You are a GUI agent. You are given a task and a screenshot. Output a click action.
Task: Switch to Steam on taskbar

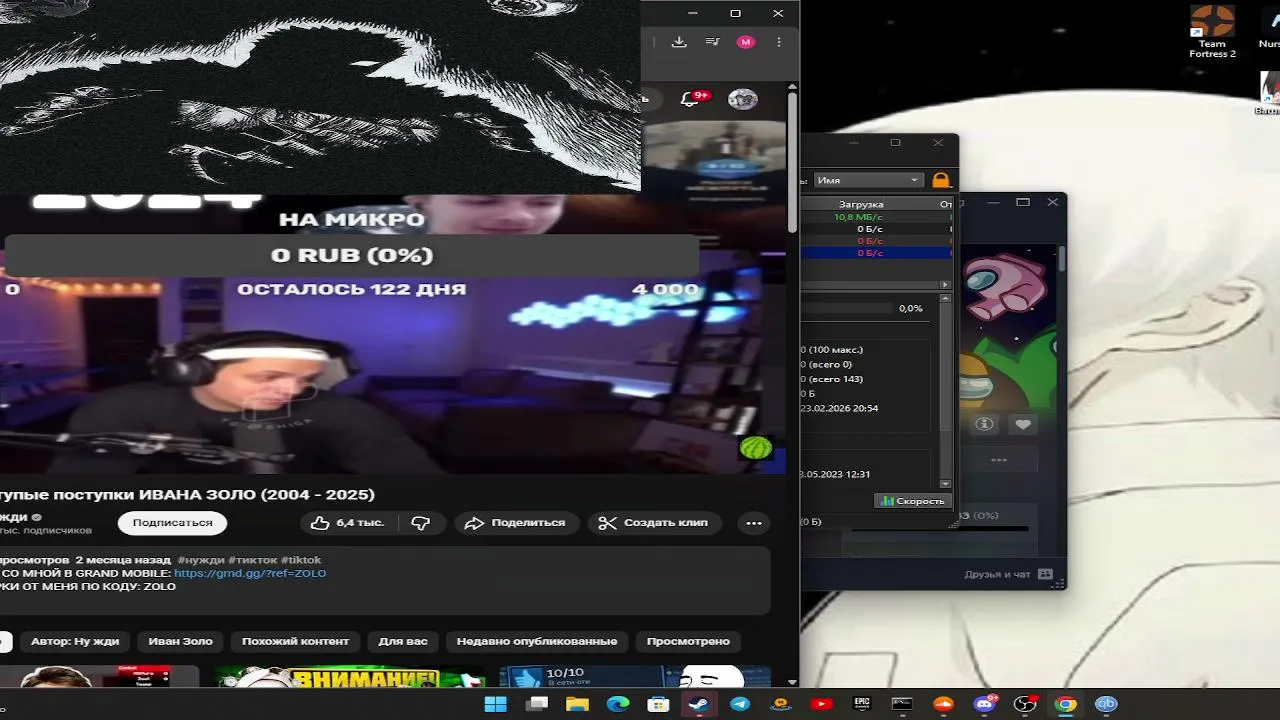click(699, 704)
